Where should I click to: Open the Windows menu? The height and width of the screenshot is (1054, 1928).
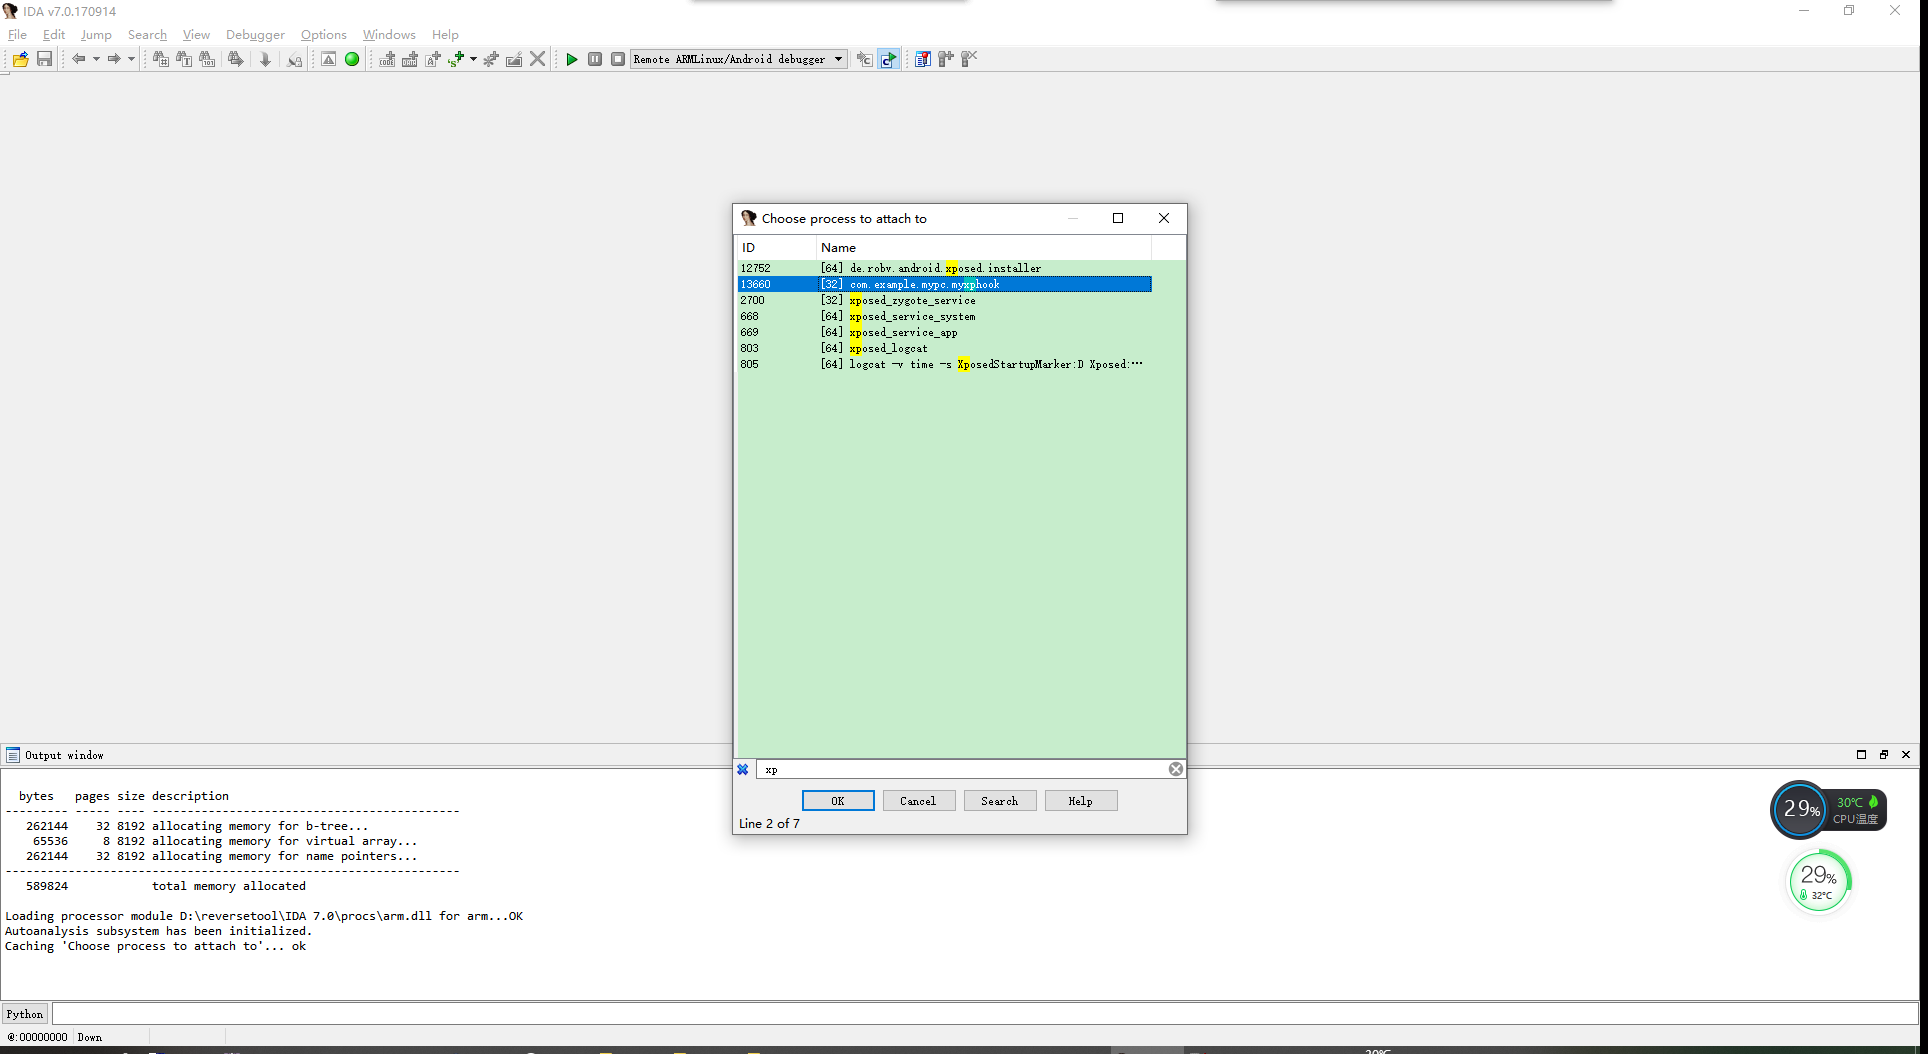(x=389, y=34)
